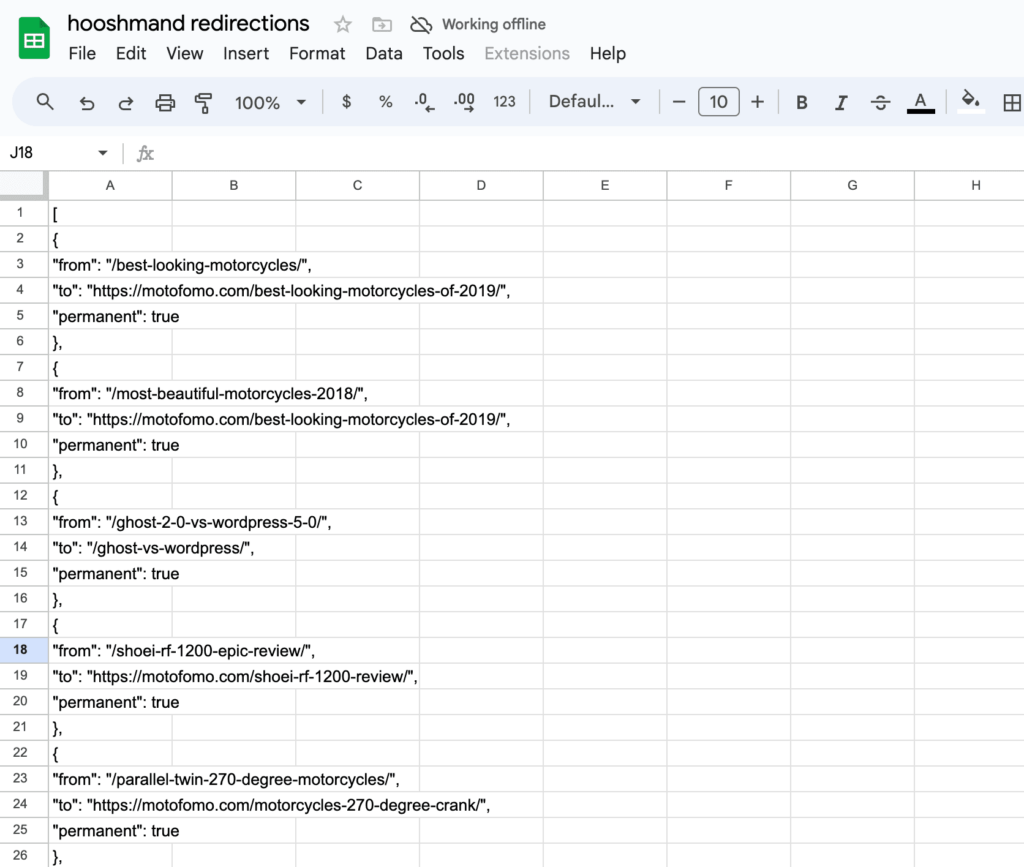Activate the paint format tool
1024x867 pixels.
coord(203,102)
